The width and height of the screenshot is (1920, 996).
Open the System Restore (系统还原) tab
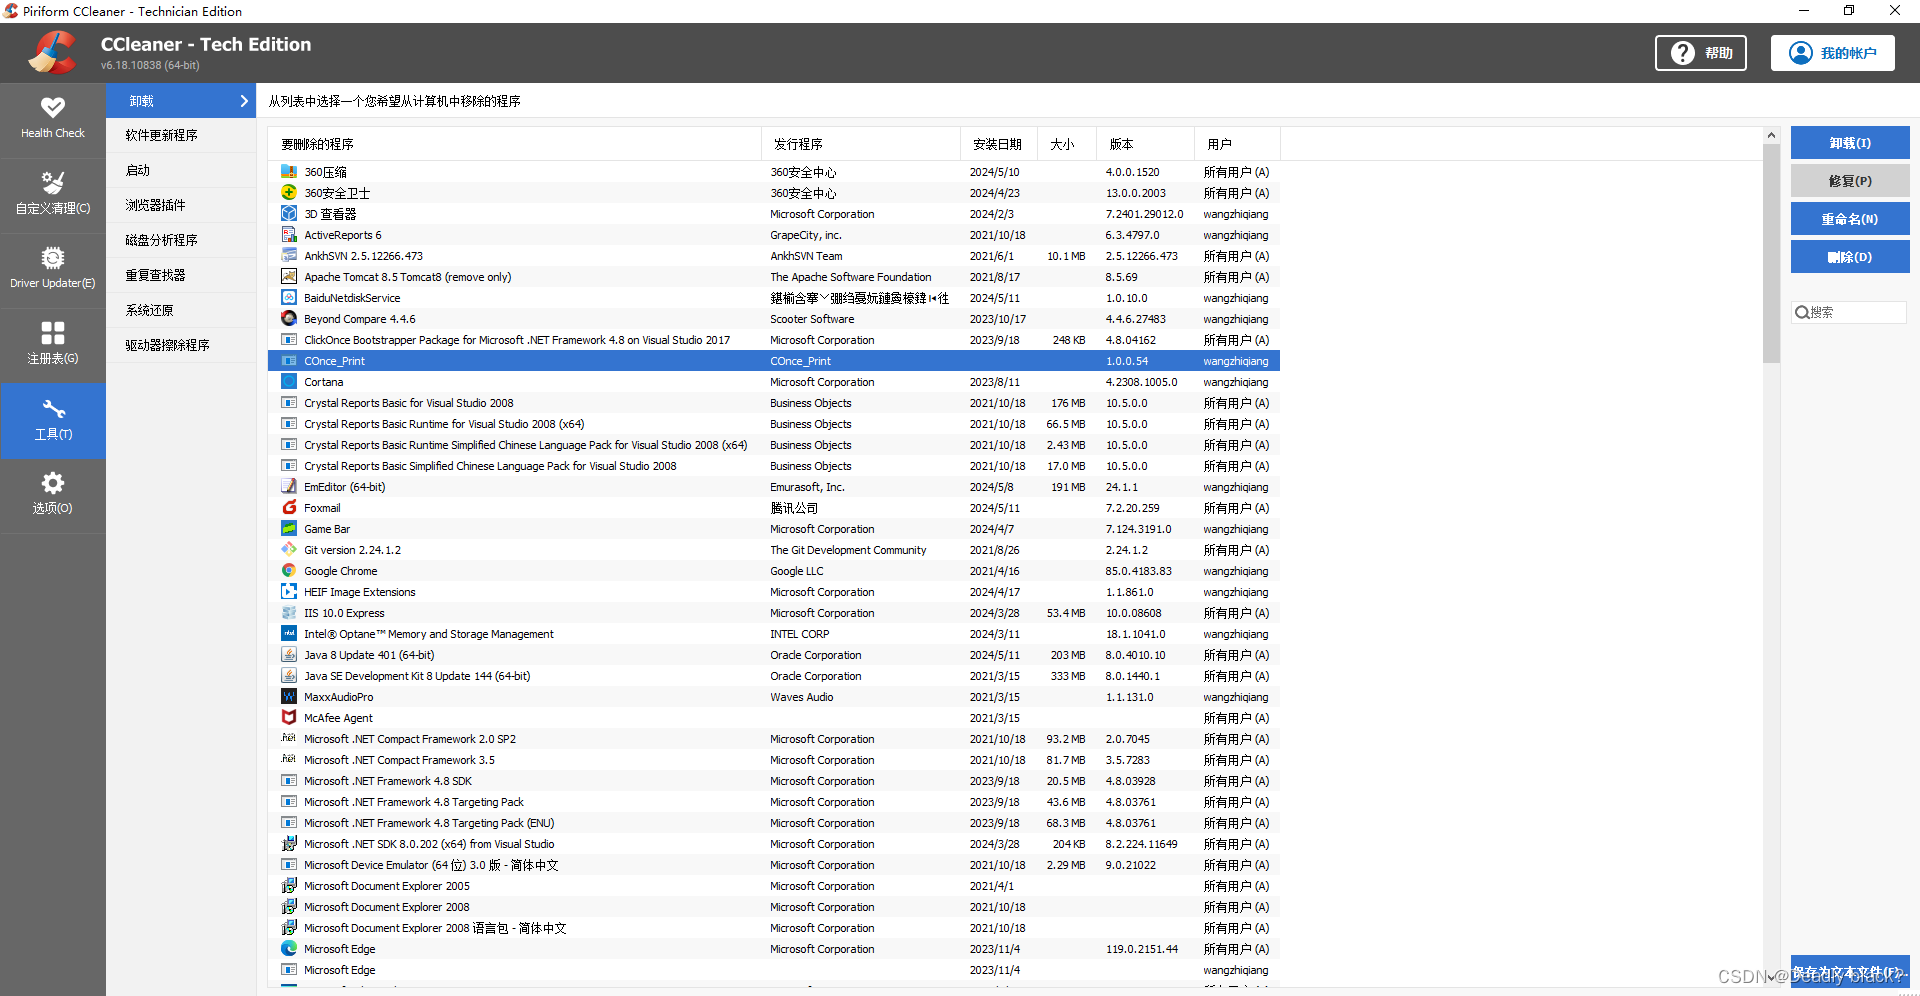[181, 310]
